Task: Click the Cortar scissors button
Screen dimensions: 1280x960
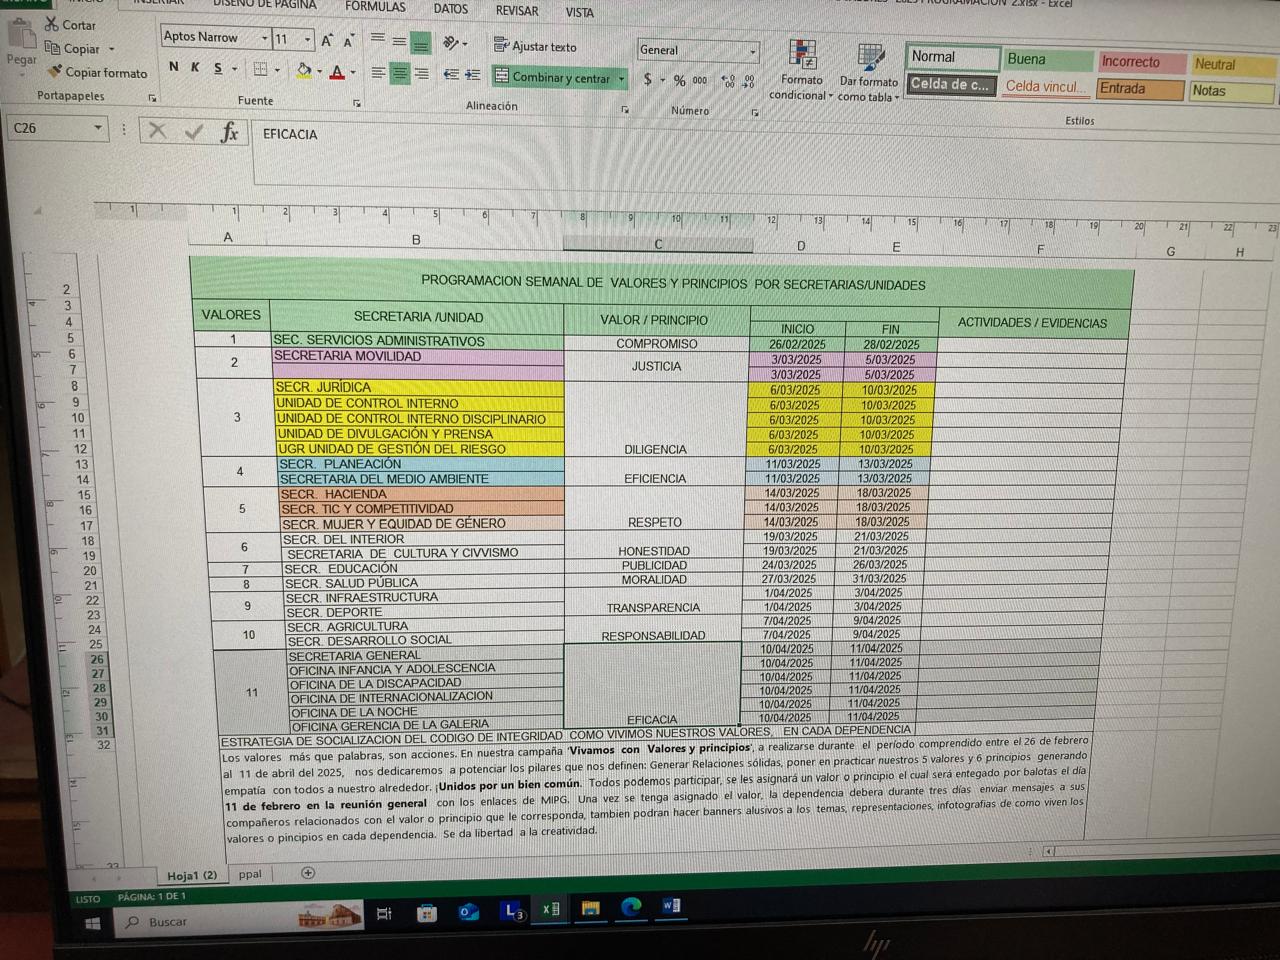Action: (69, 24)
